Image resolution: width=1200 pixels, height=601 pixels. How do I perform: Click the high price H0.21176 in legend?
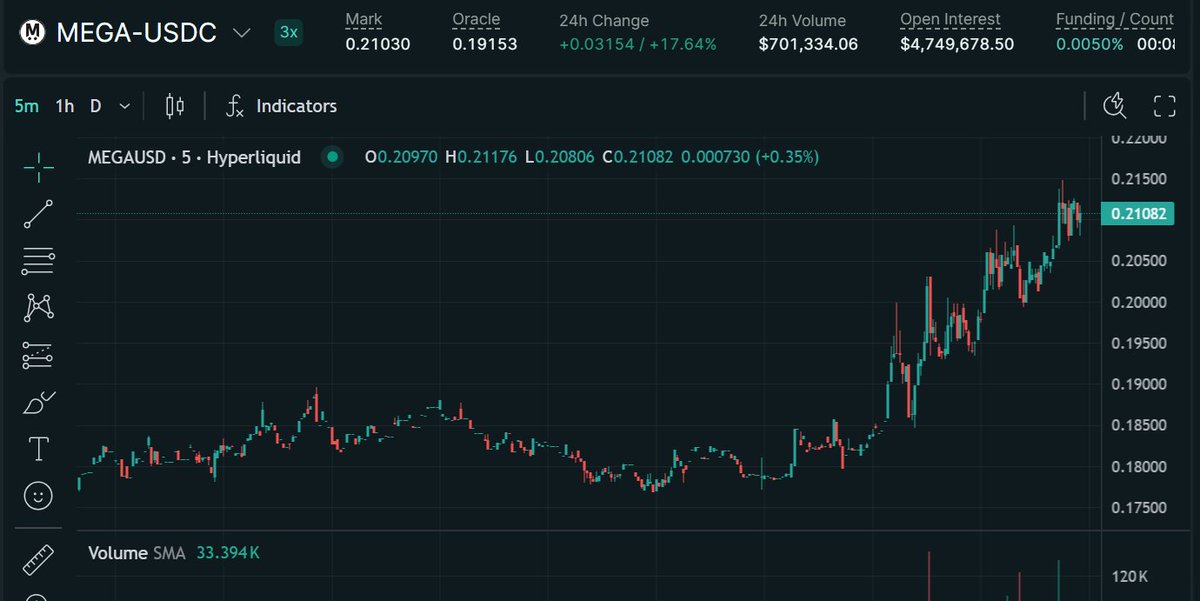[481, 157]
